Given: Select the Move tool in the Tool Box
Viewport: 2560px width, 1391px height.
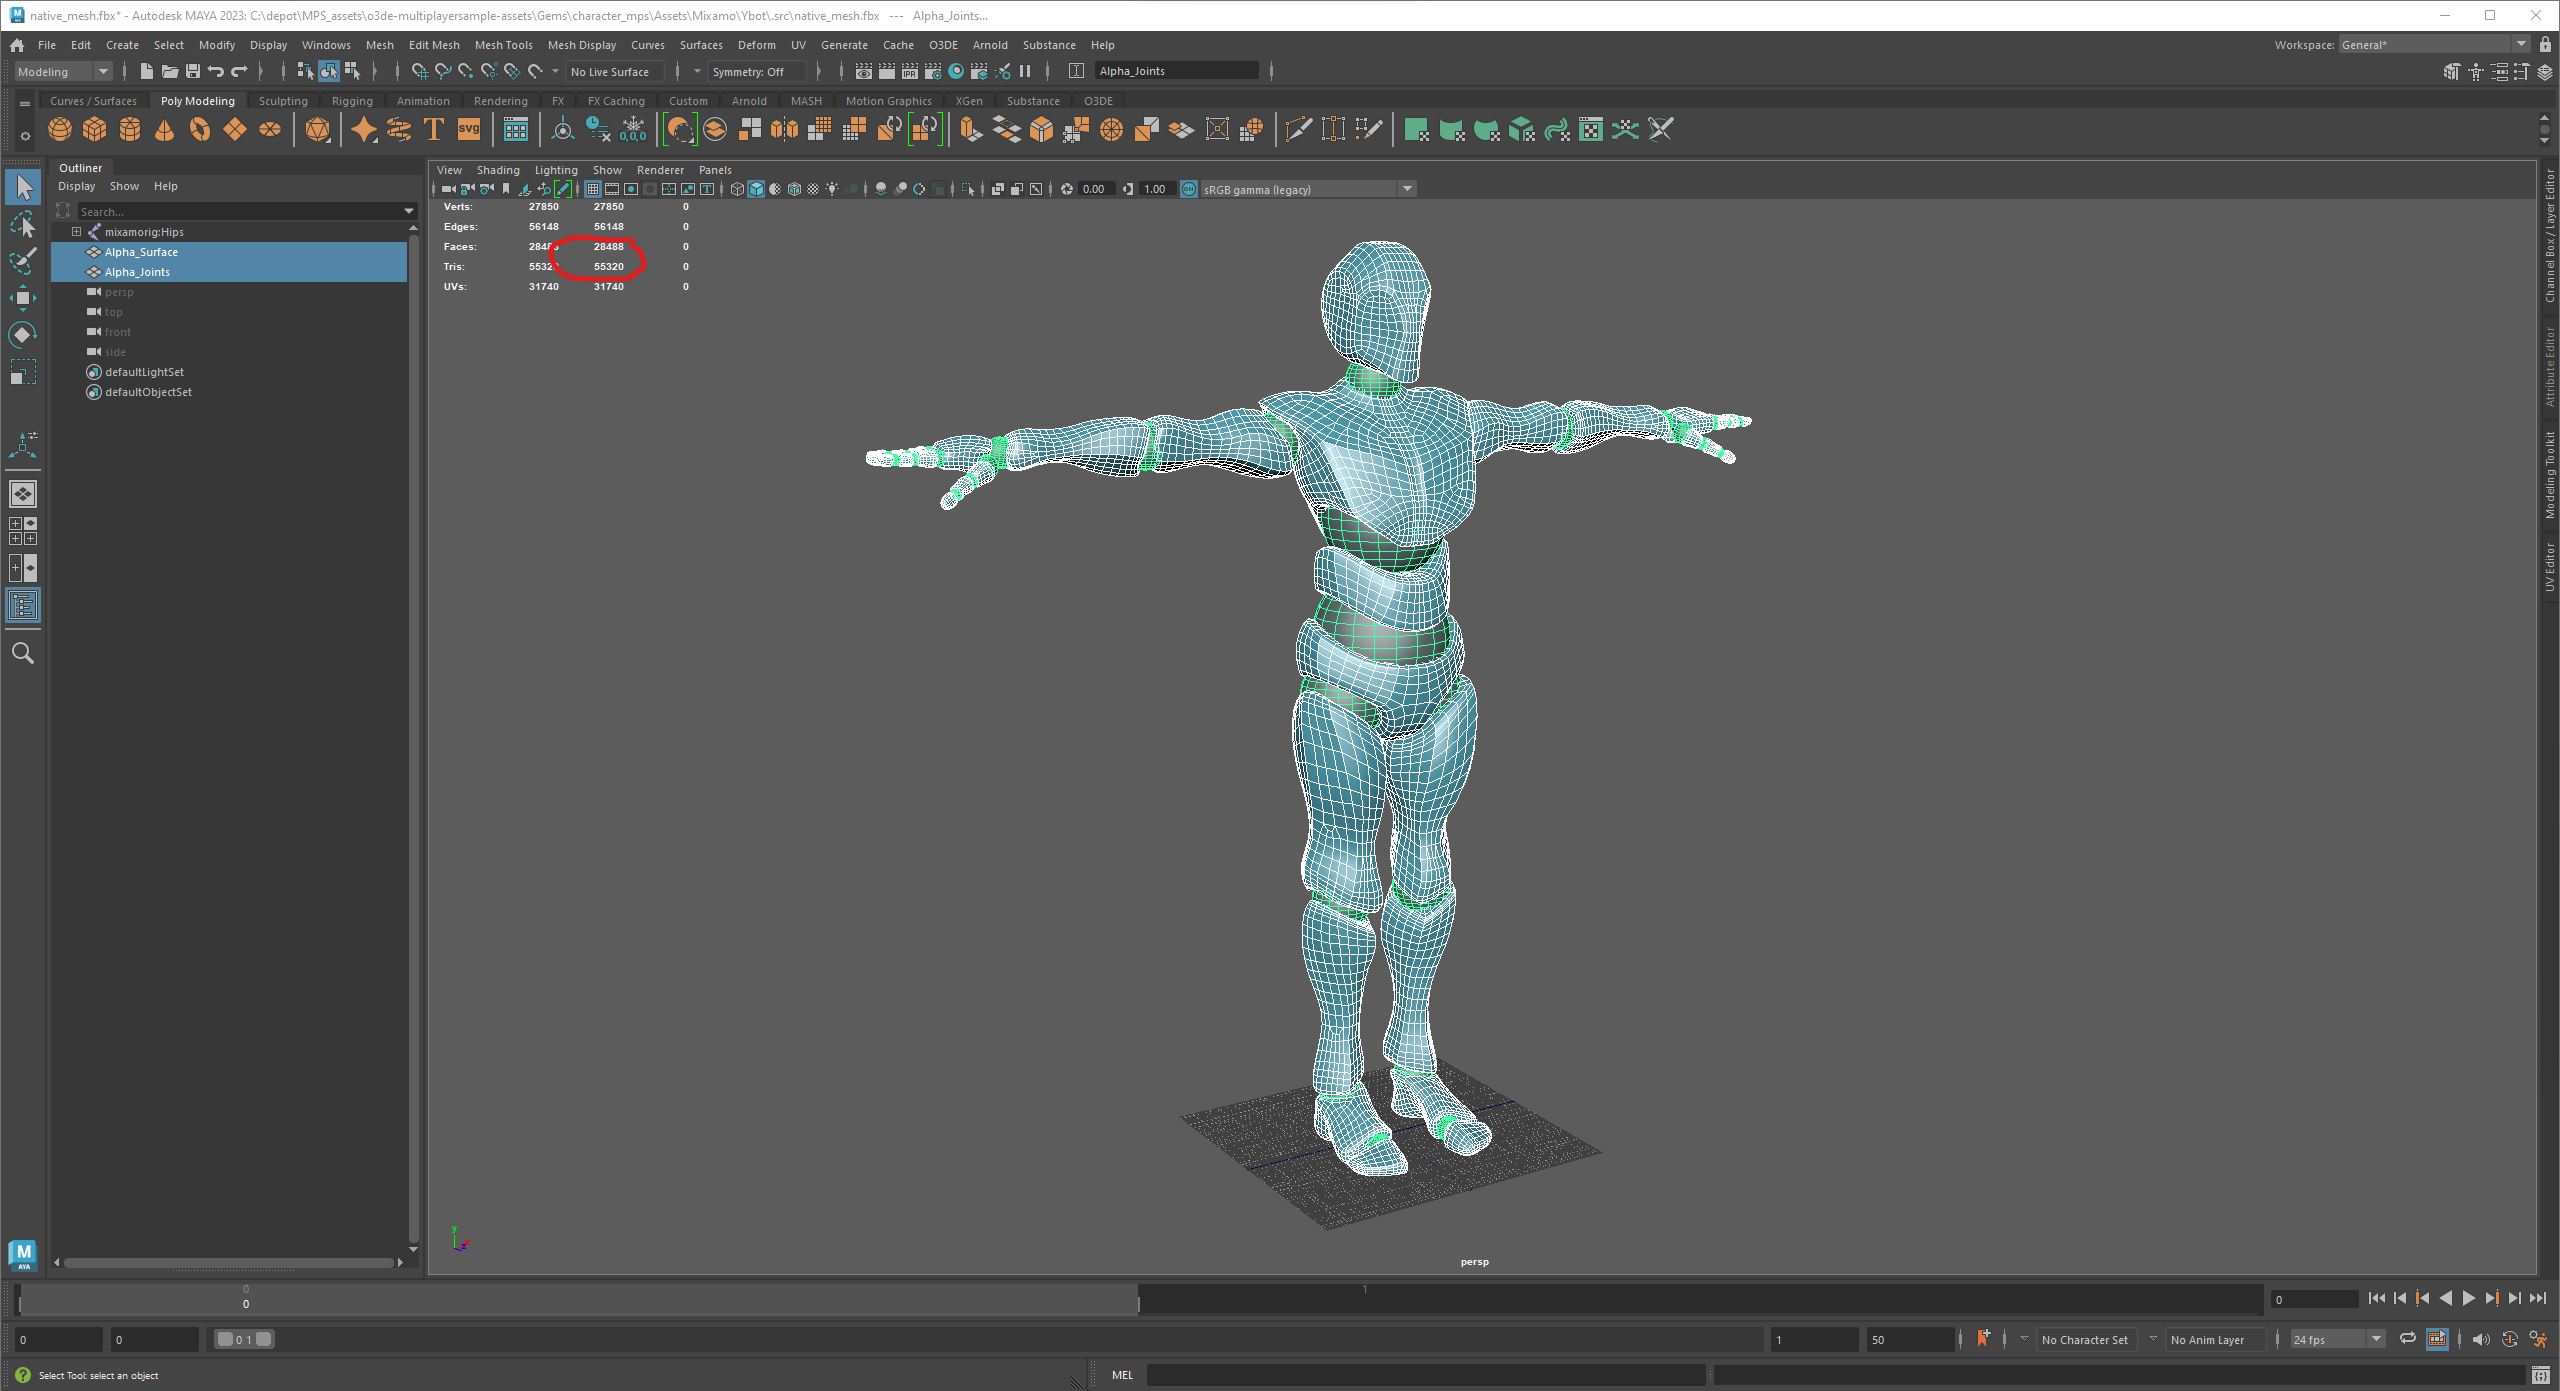Looking at the screenshot, I should click(23, 298).
